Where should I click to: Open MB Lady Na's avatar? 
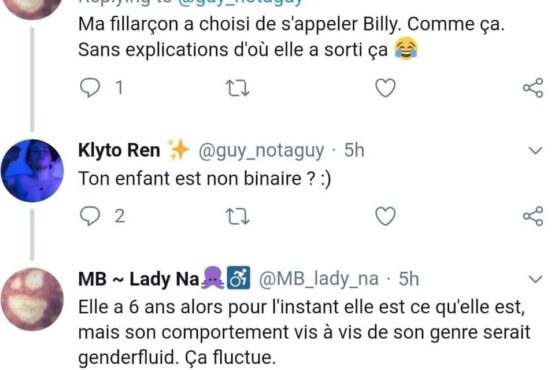click(x=32, y=299)
